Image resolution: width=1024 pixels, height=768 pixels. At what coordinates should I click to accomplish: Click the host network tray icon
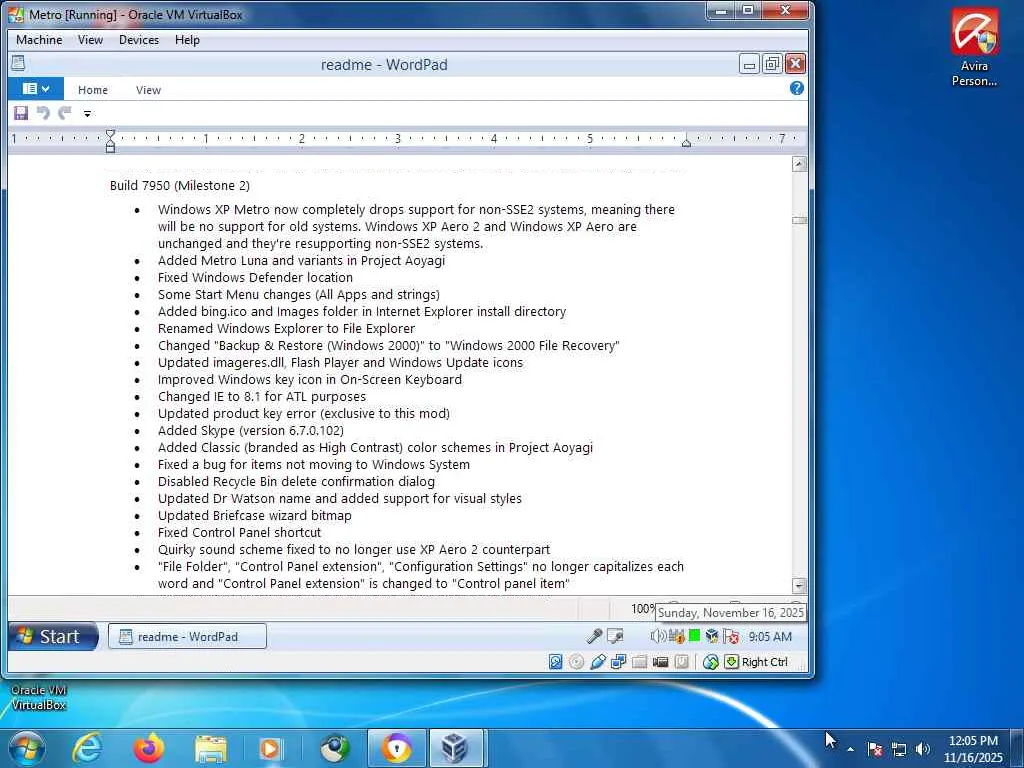899,749
